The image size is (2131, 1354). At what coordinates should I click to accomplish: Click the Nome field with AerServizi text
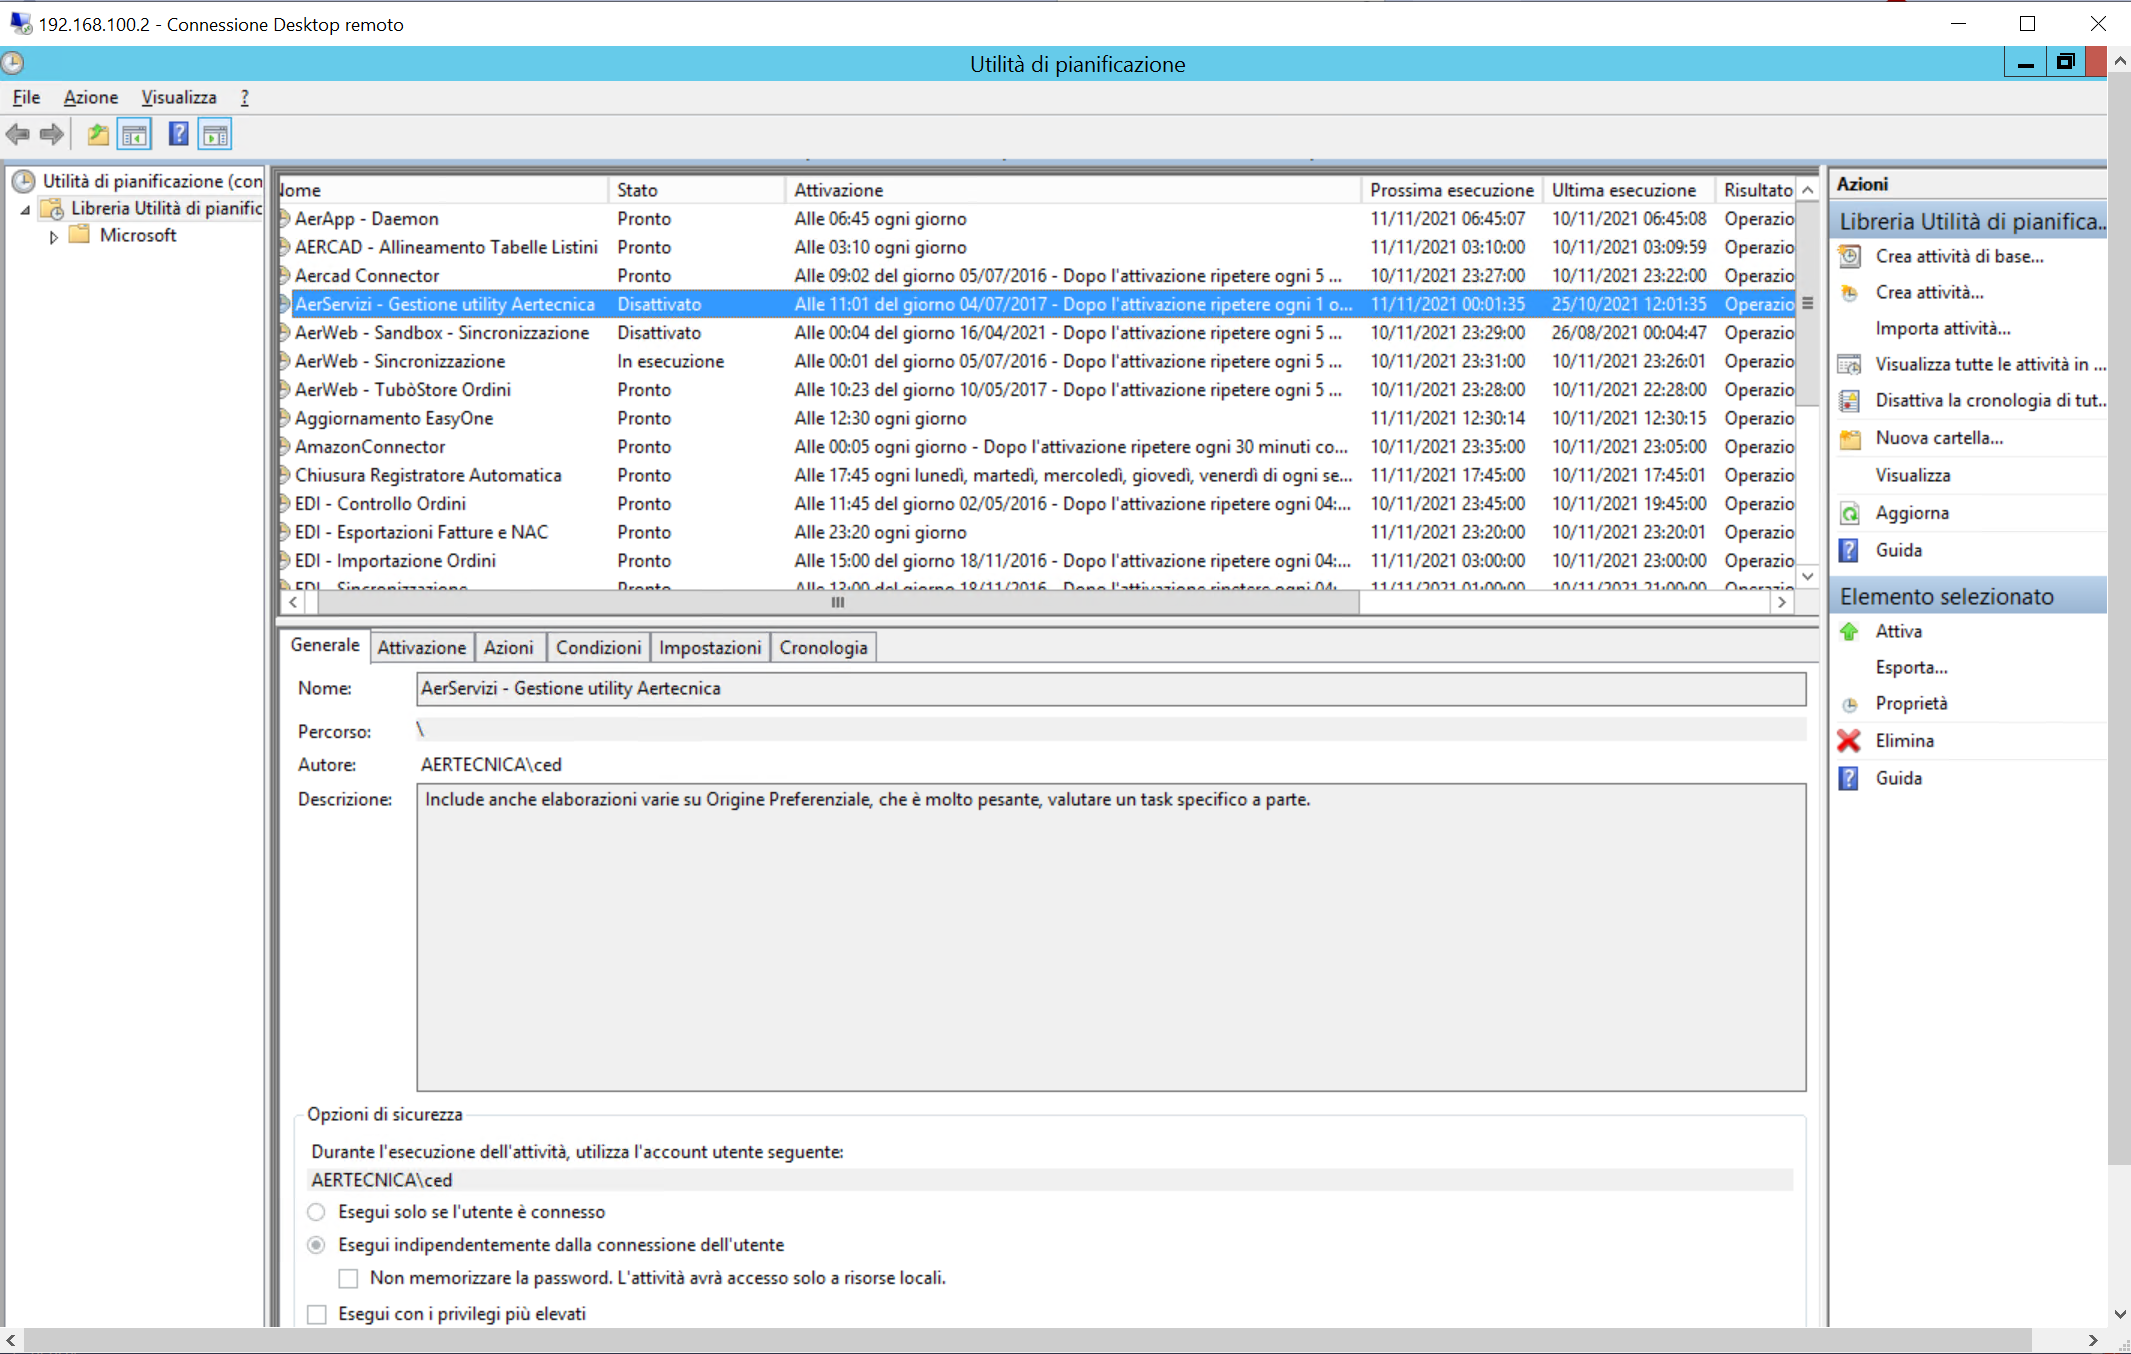coord(1111,688)
